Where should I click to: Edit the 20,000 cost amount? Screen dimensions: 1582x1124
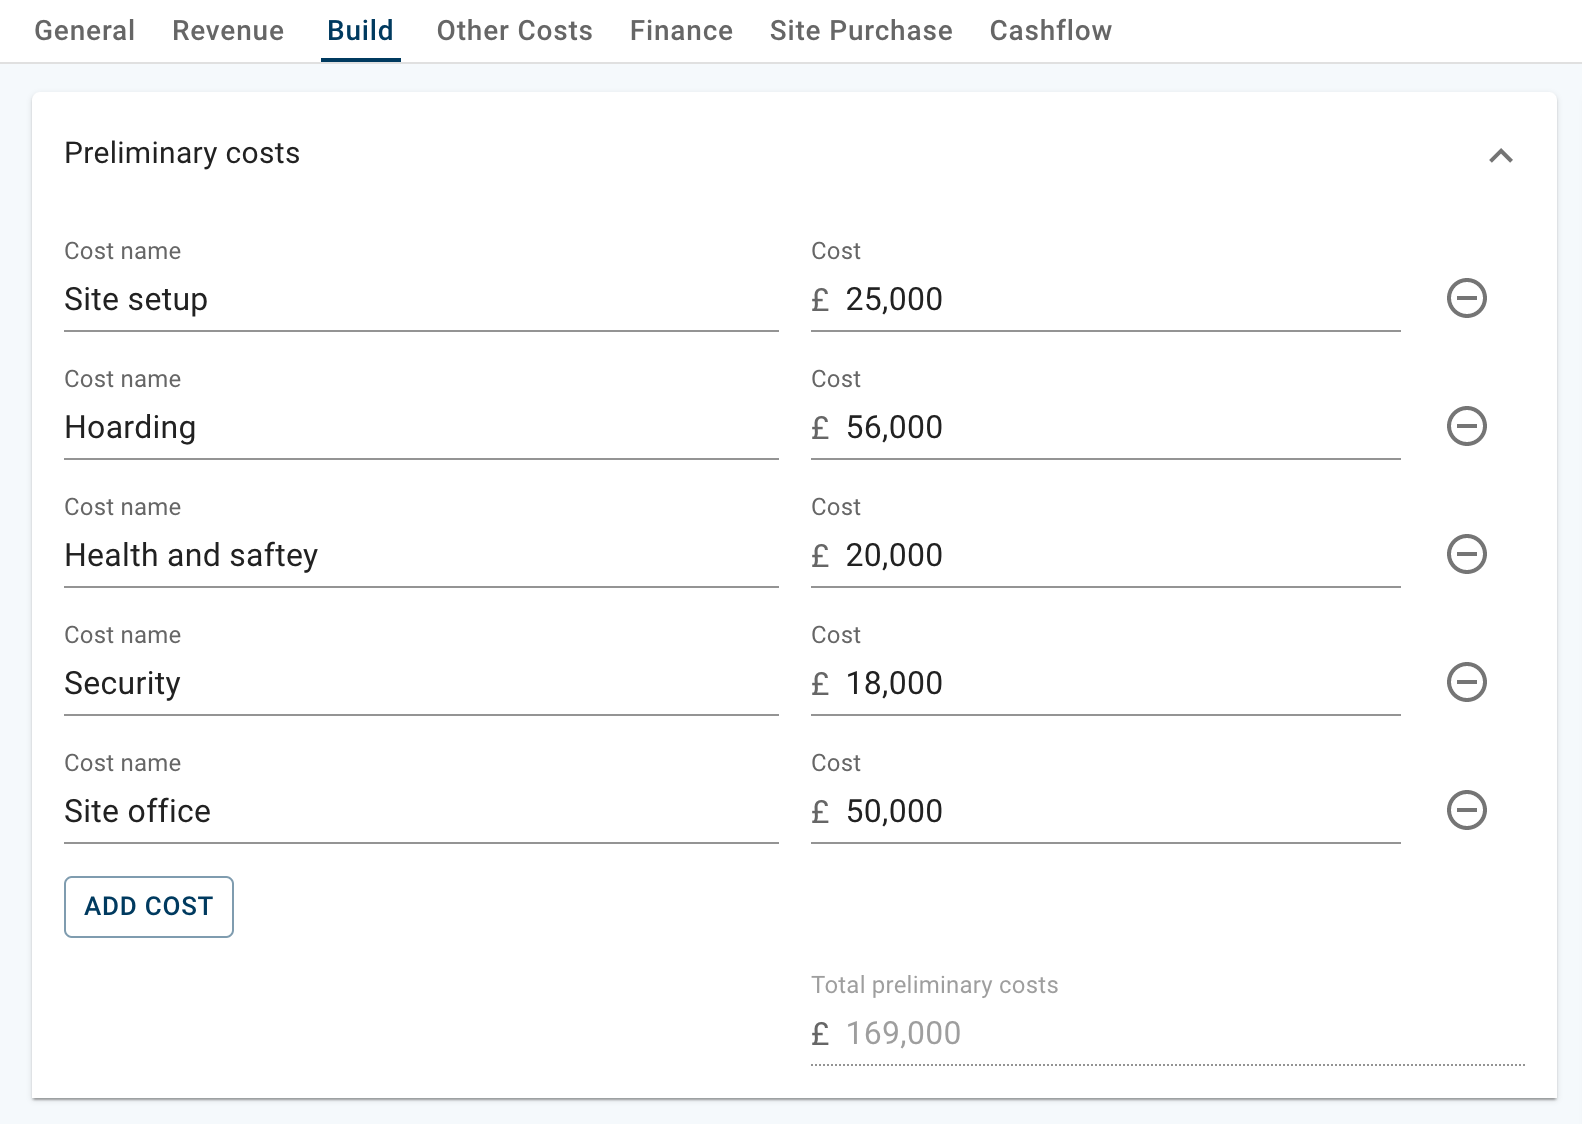click(x=1105, y=555)
